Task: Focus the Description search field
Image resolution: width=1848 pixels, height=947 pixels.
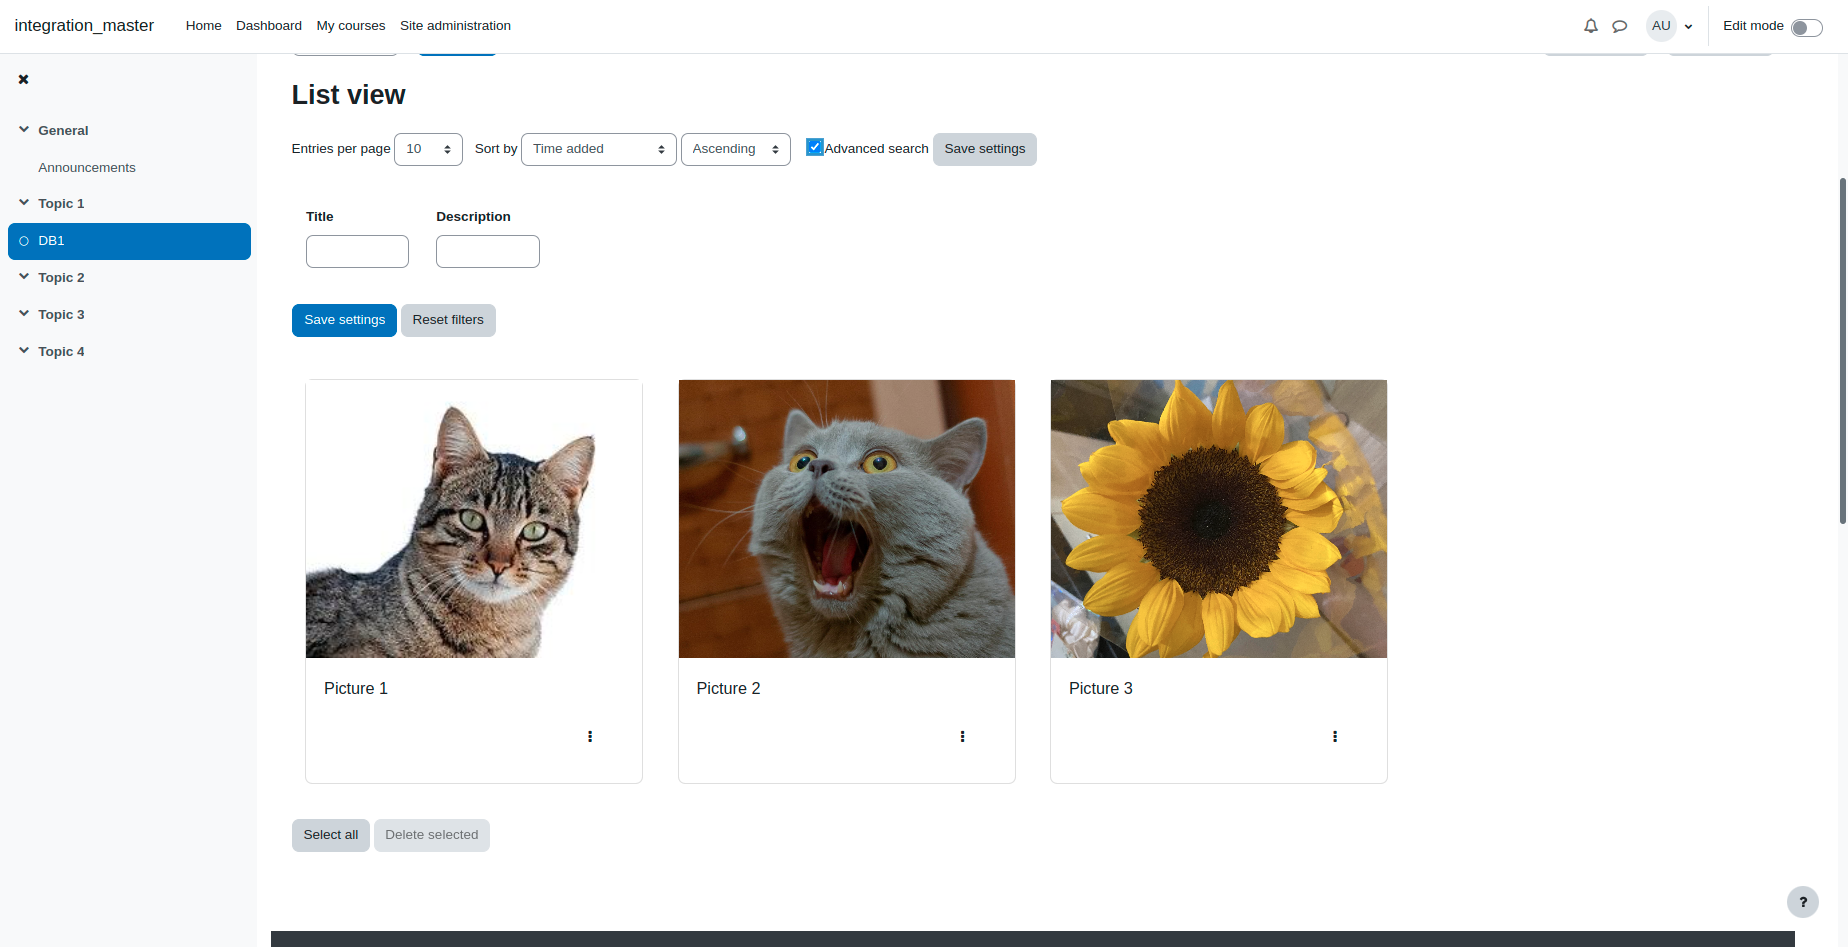Action: [488, 251]
